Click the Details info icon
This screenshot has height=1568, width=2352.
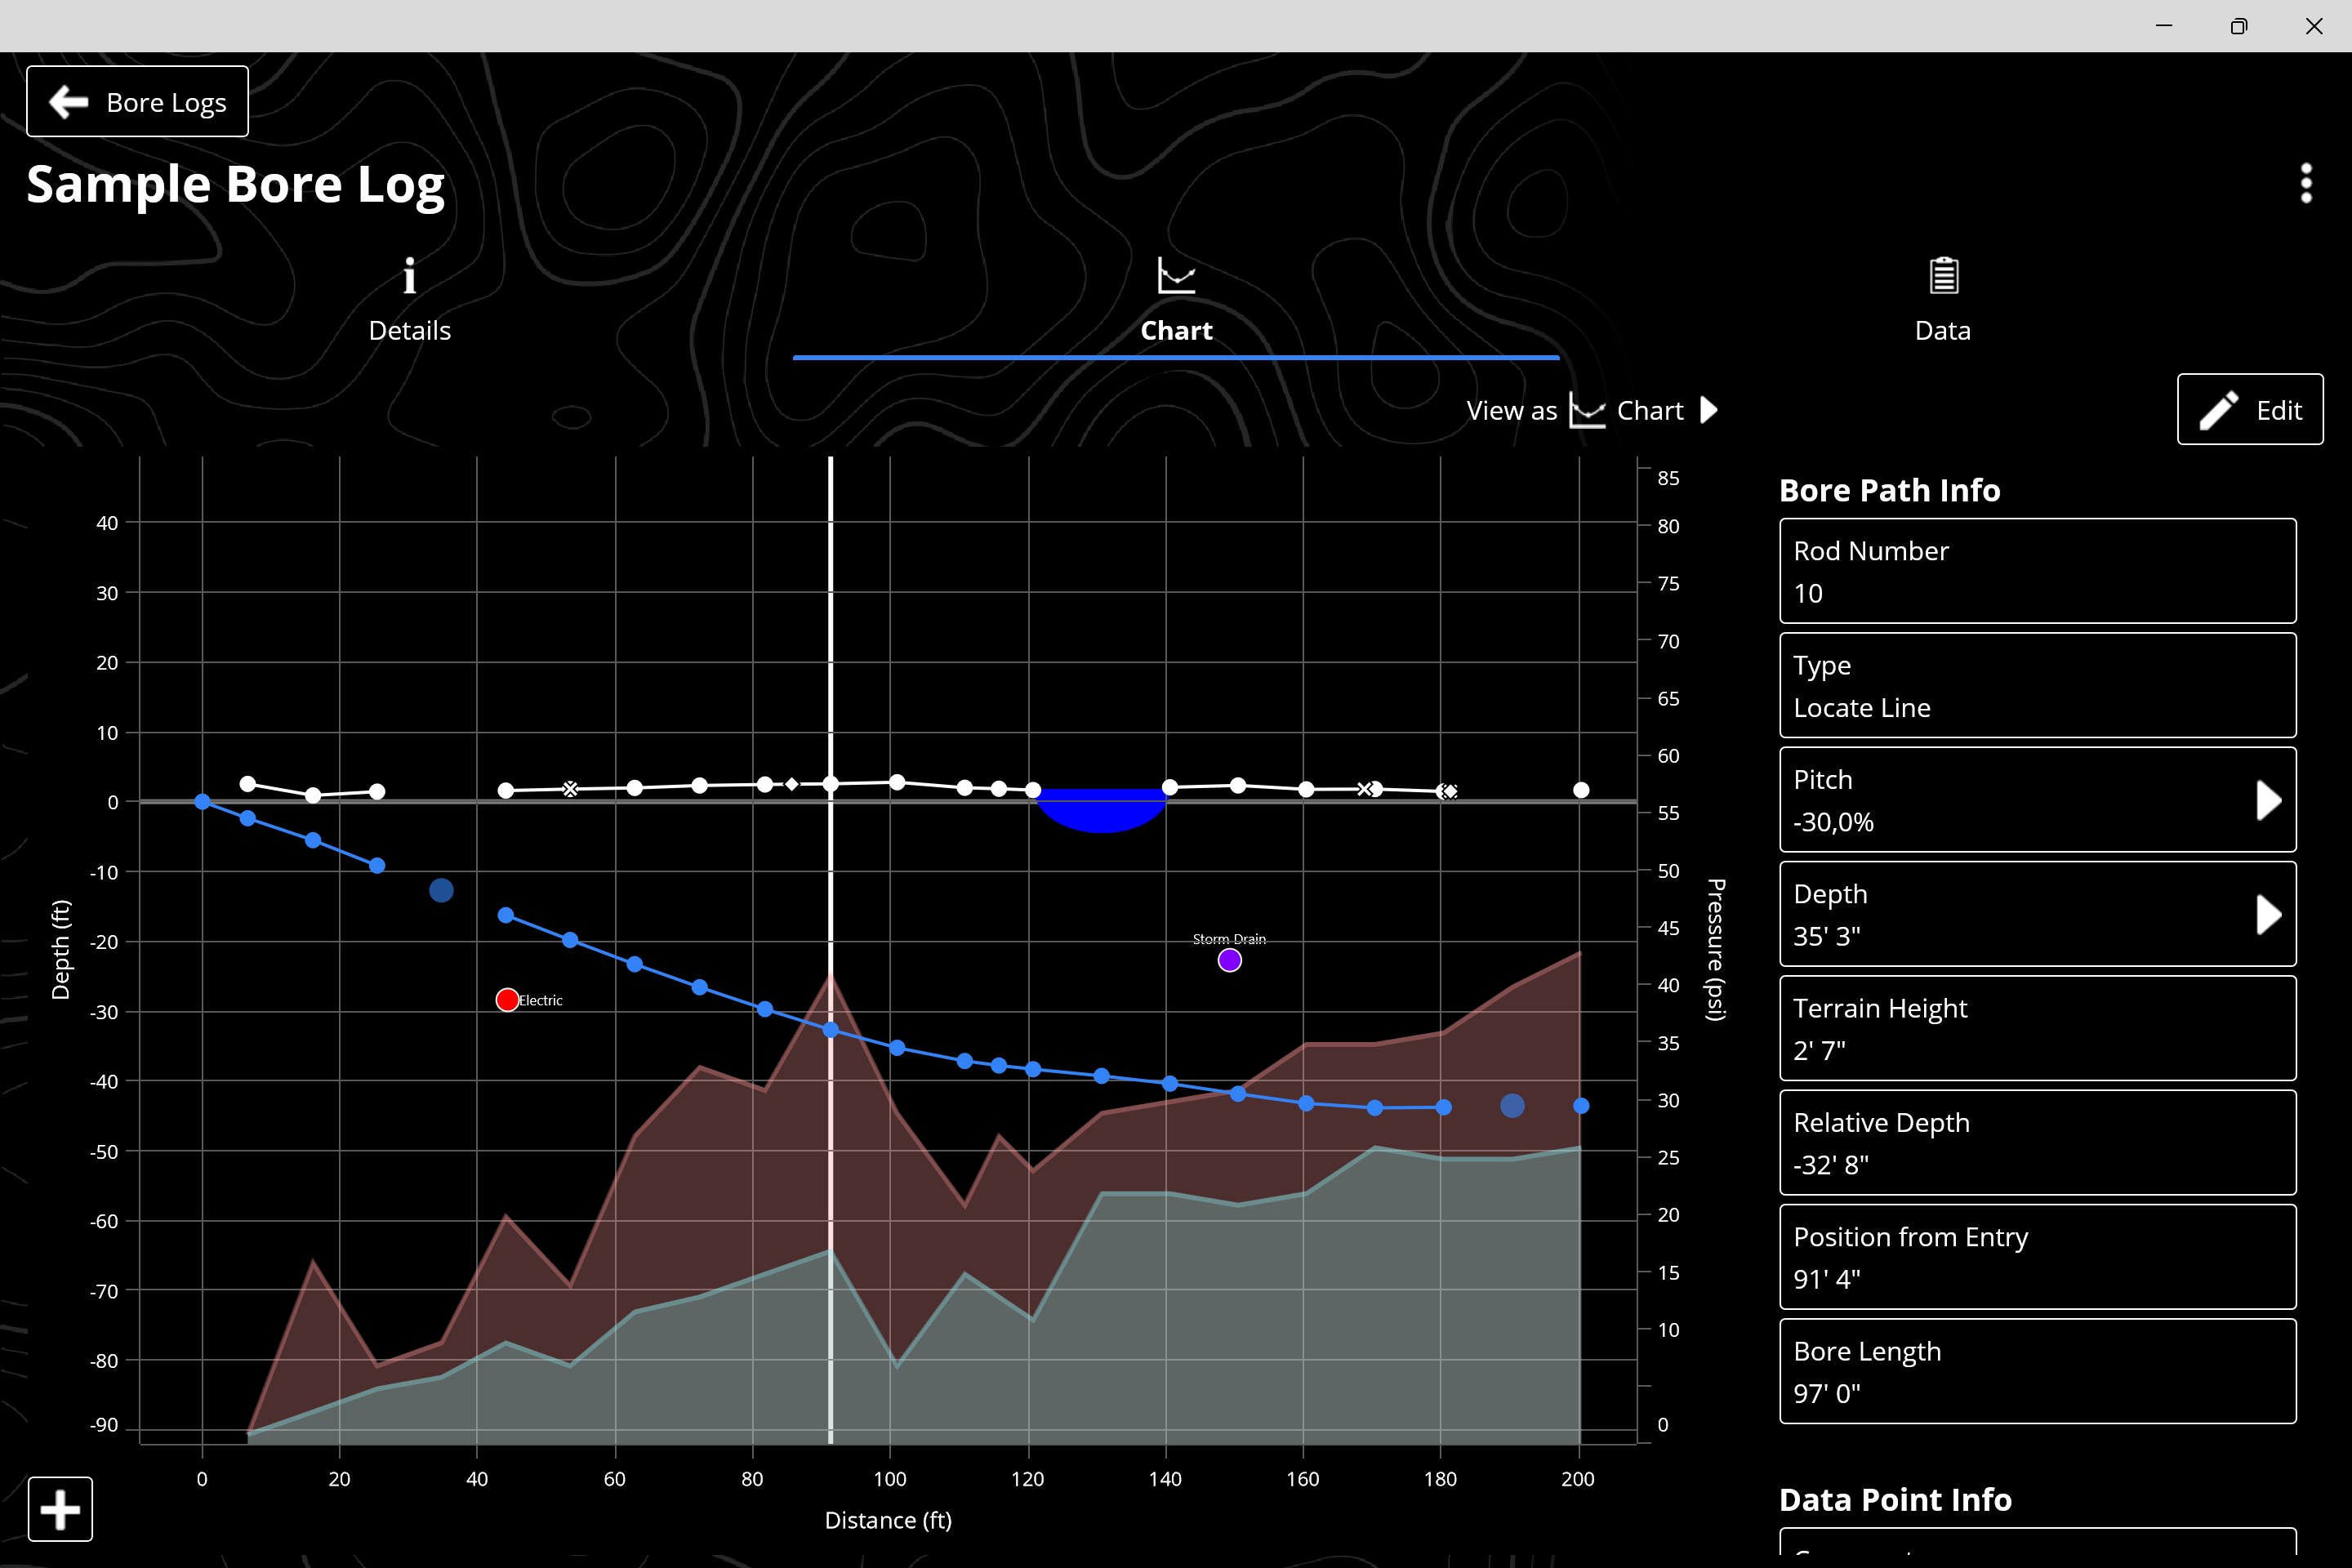tap(409, 276)
